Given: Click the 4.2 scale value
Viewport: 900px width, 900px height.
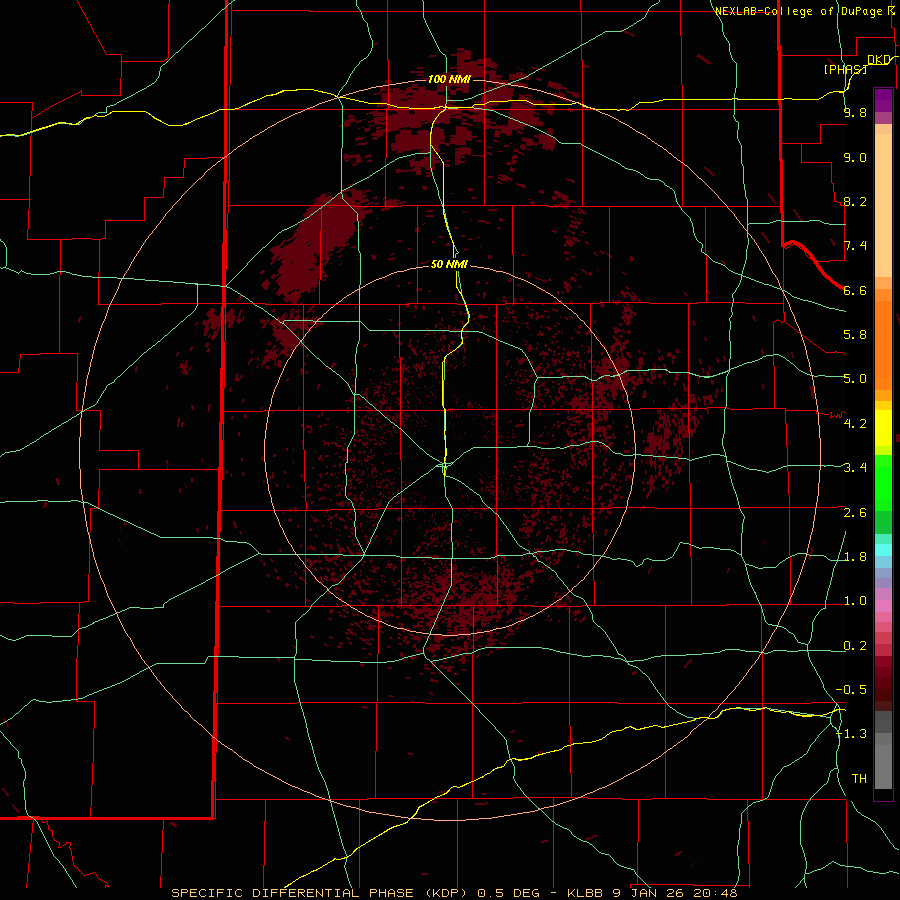Looking at the screenshot, I should (x=855, y=424).
